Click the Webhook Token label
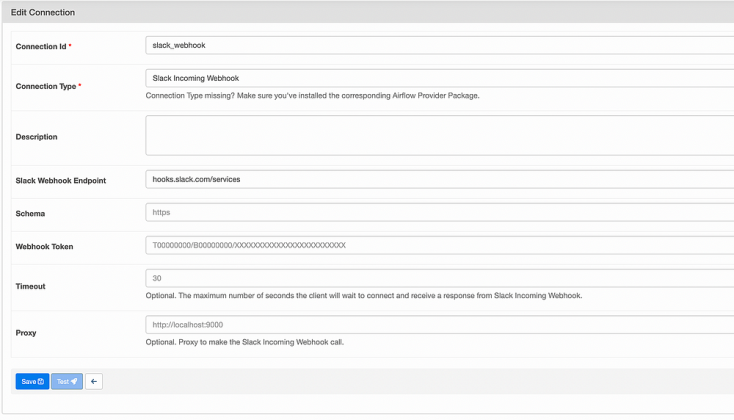734x420 pixels. [45, 246]
